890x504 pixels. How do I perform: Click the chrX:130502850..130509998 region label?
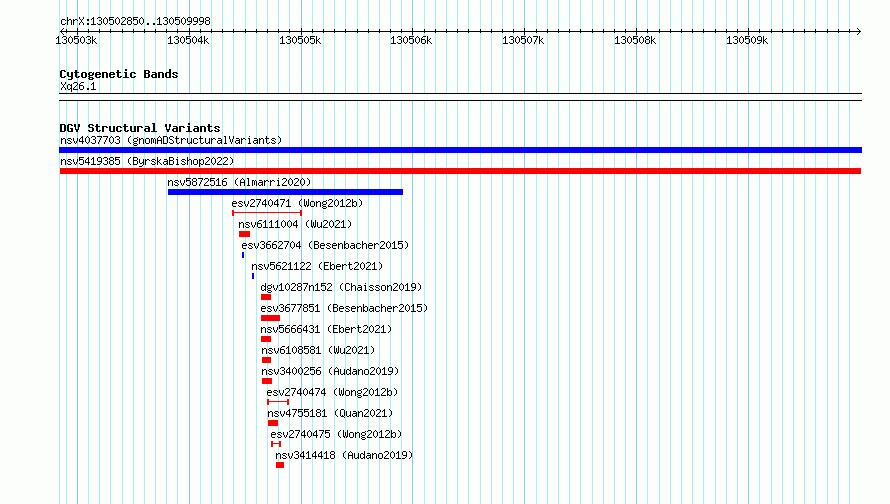[x=135, y=21]
